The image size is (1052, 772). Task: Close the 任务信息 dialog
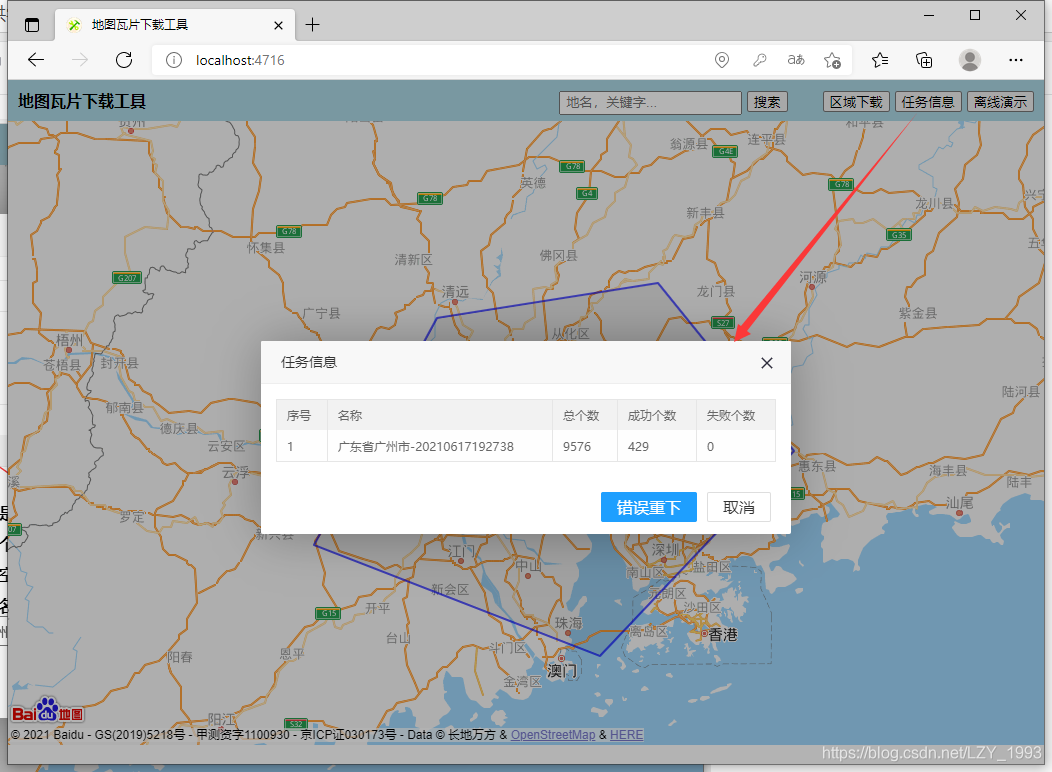point(767,363)
